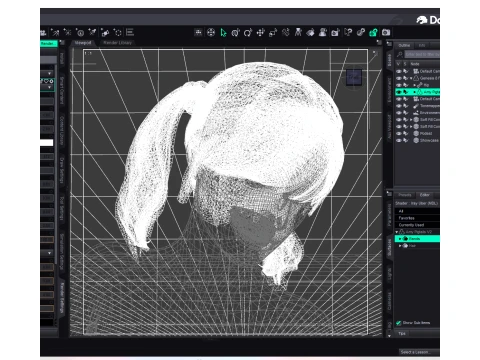The height and width of the screenshot is (360, 480).
Task: Uncheck the Show Sub Items checkbox
Action: [x=398, y=323]
